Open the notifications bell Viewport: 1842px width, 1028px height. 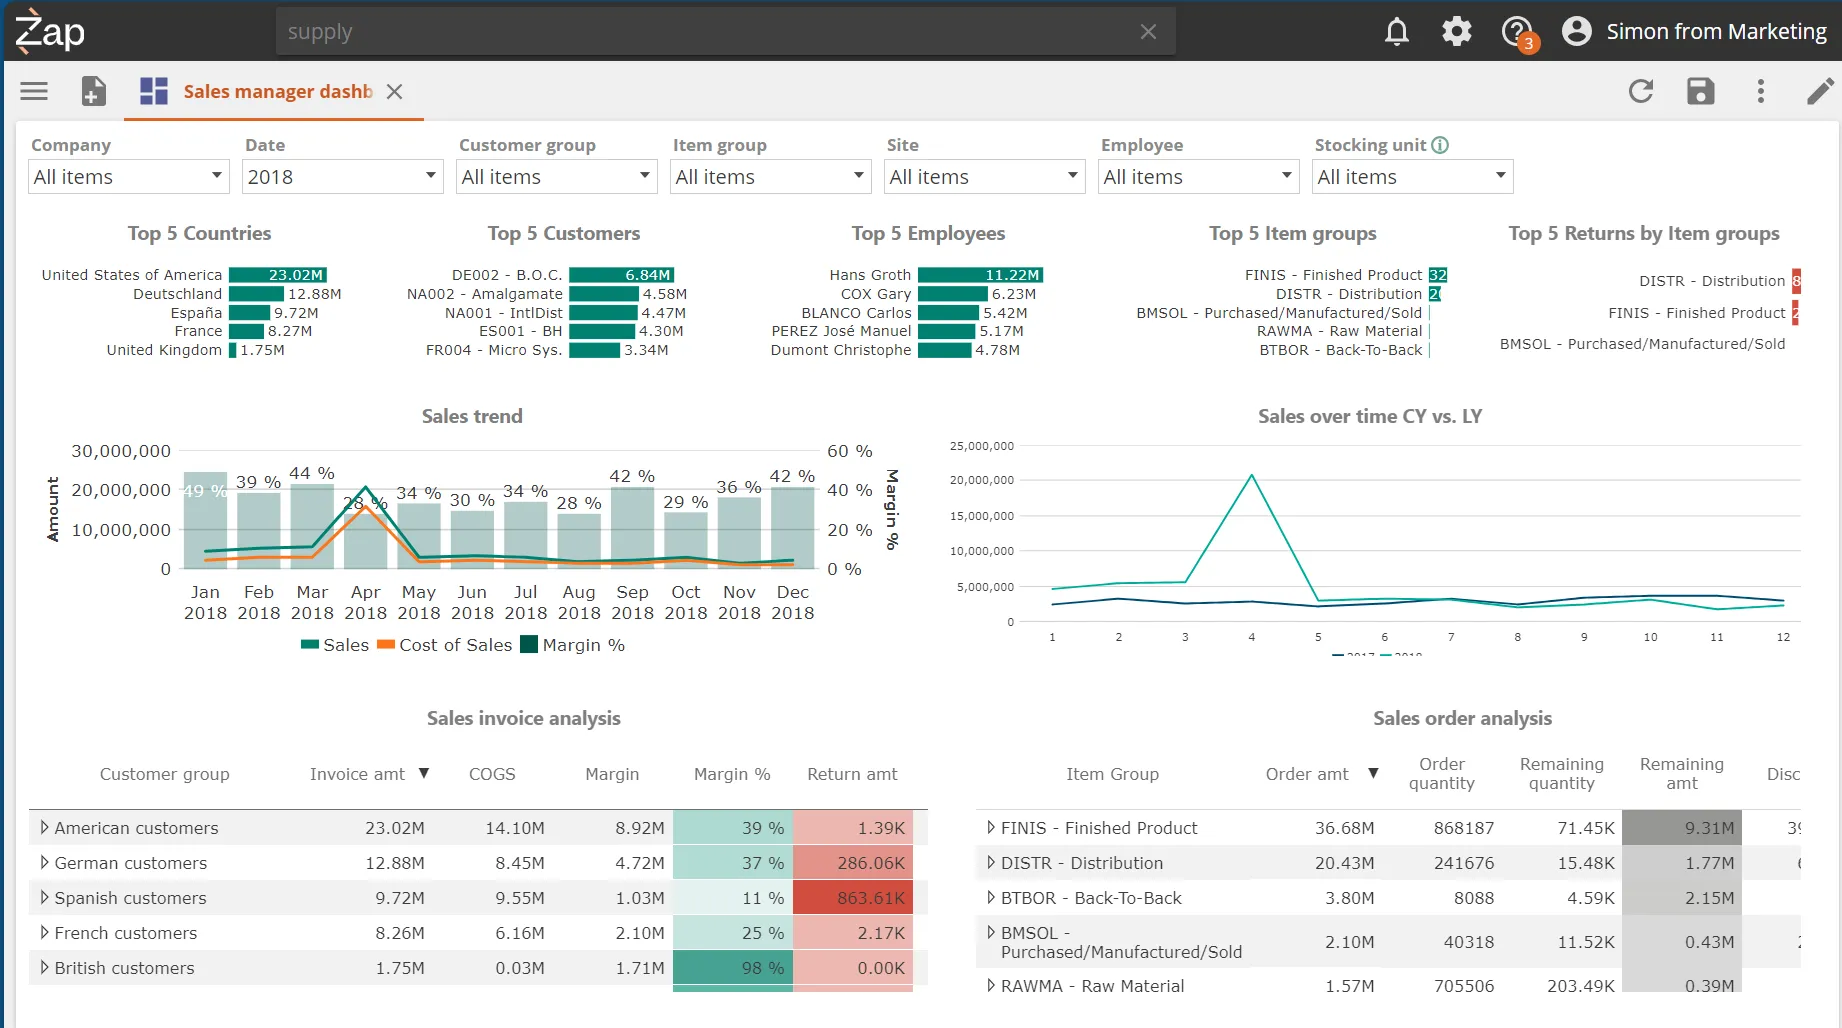pos(1396,32)
